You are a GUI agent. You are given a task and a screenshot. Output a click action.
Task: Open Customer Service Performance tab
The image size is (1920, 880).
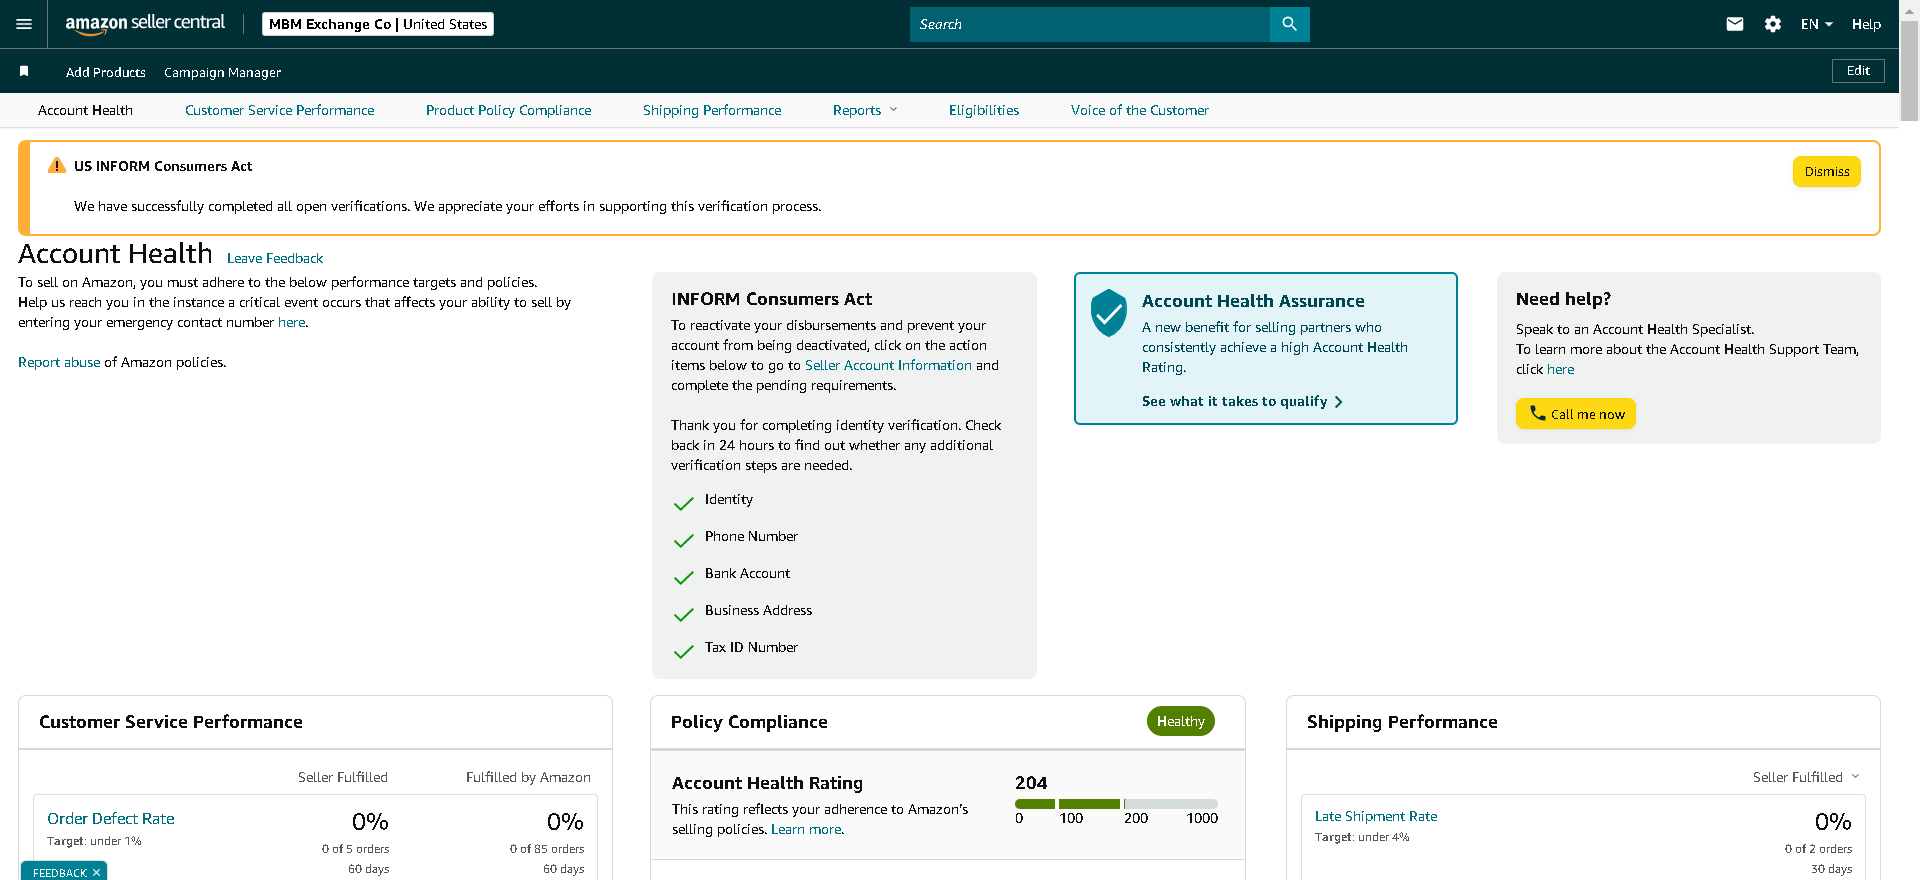tap(279, 110)
